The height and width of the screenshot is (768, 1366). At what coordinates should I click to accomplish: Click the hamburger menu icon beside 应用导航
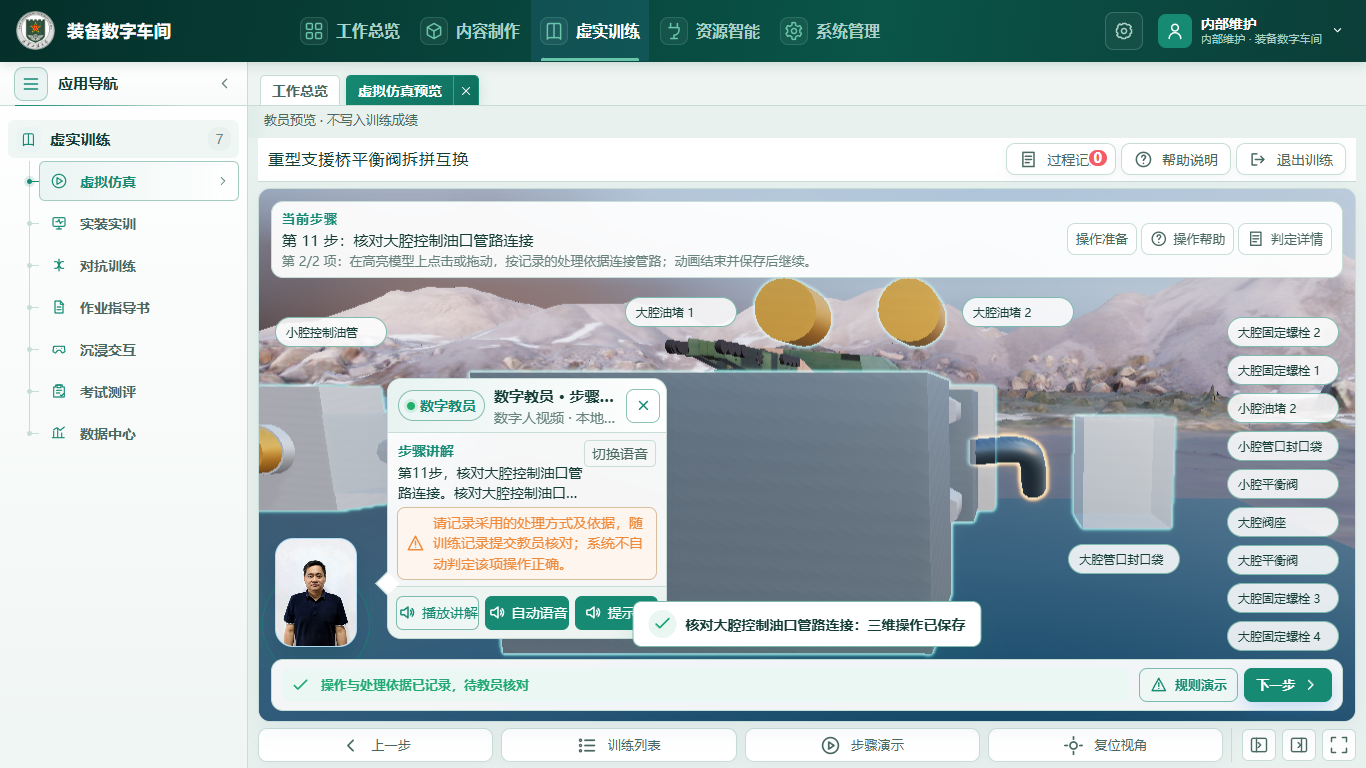(x=31, y=84)
